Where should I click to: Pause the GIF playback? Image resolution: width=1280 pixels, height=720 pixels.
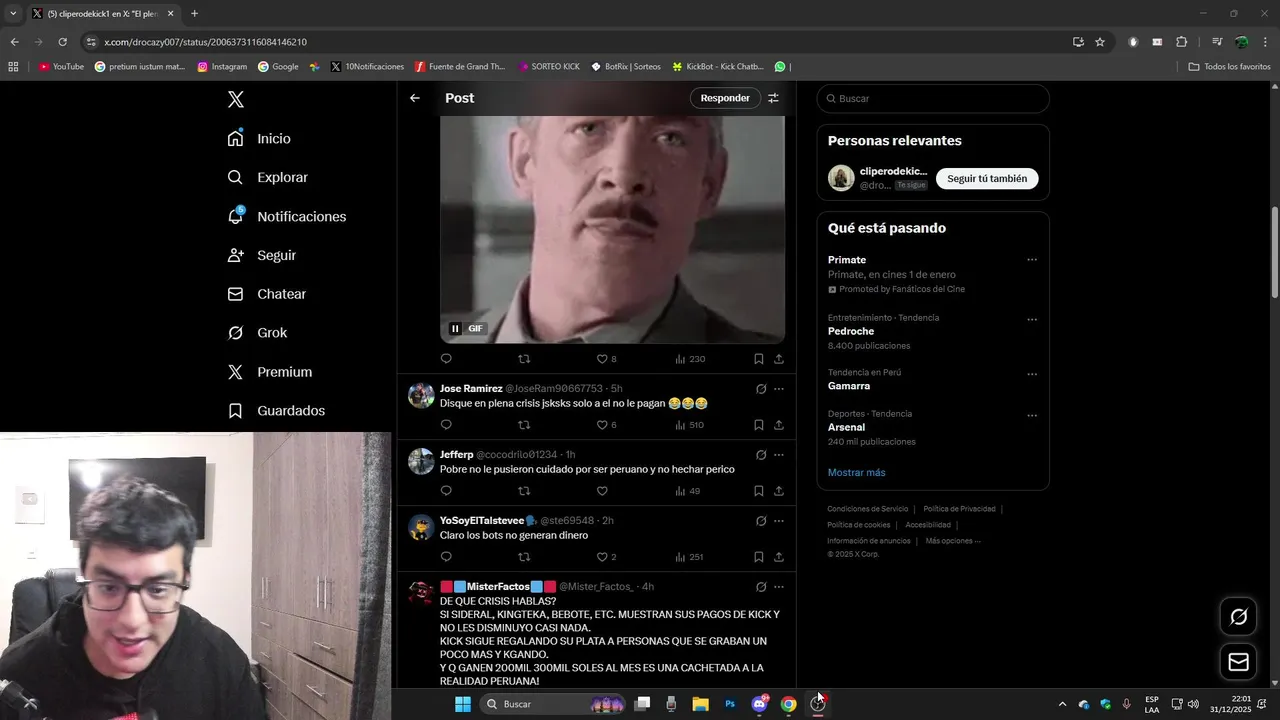pyautogui.click(x=455, y=328)
